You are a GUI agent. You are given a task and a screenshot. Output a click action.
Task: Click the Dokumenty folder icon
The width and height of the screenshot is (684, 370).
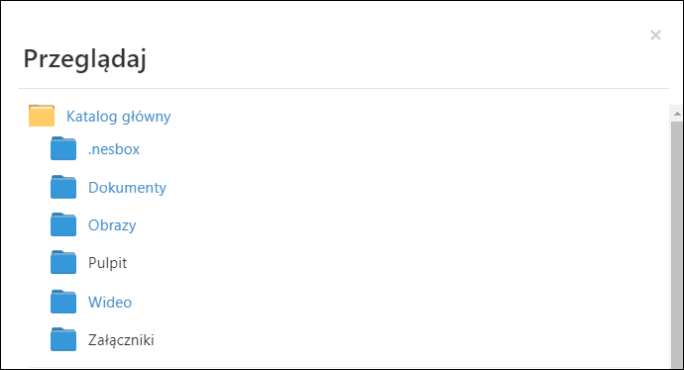click(63, 187)
